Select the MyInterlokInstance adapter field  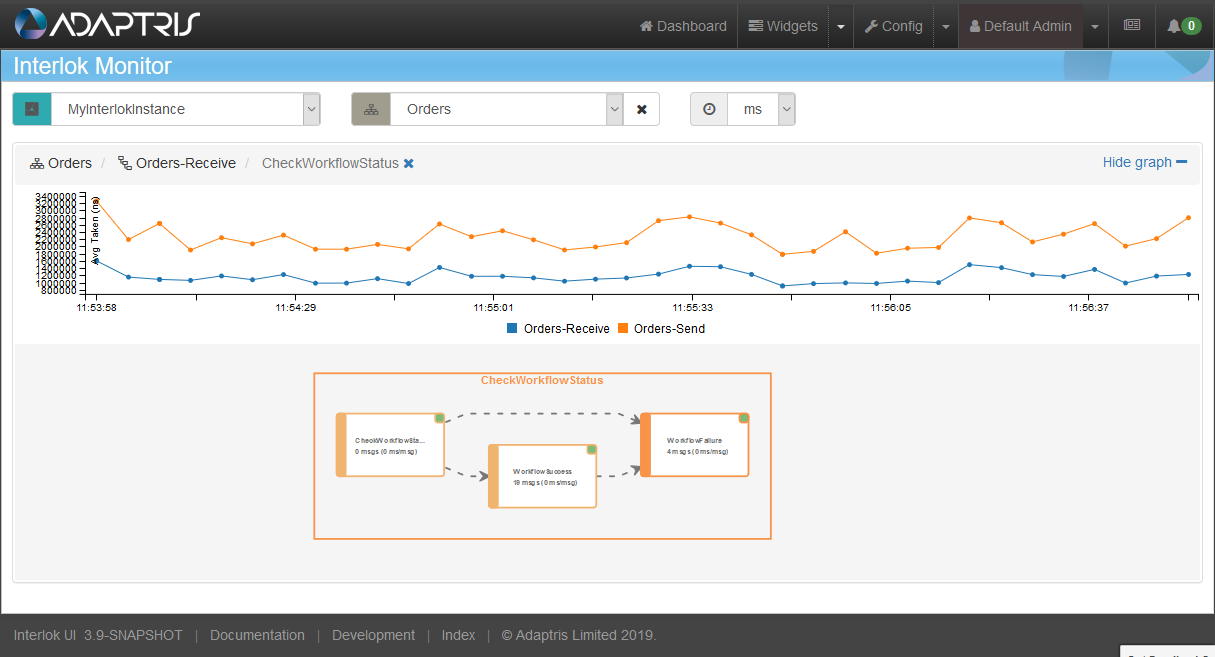(177, 109)
